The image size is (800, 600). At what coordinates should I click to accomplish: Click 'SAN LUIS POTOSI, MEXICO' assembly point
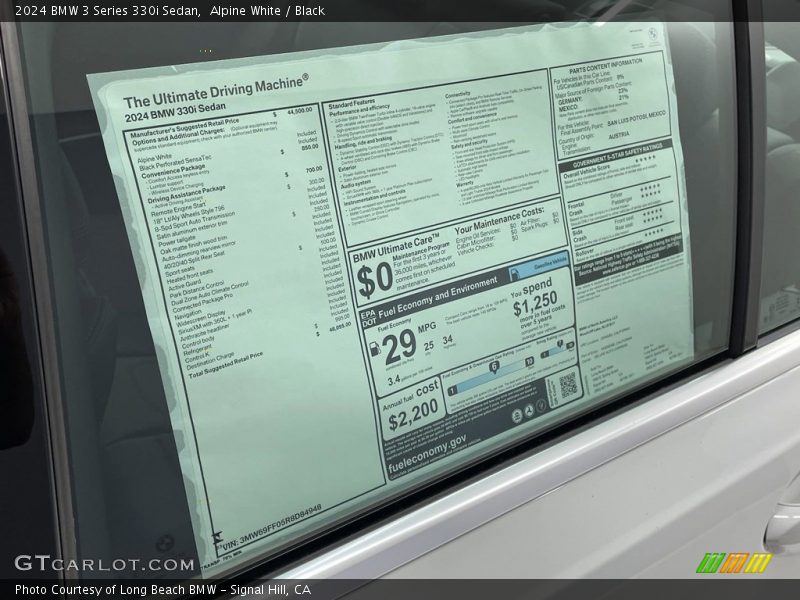[636, 119]
